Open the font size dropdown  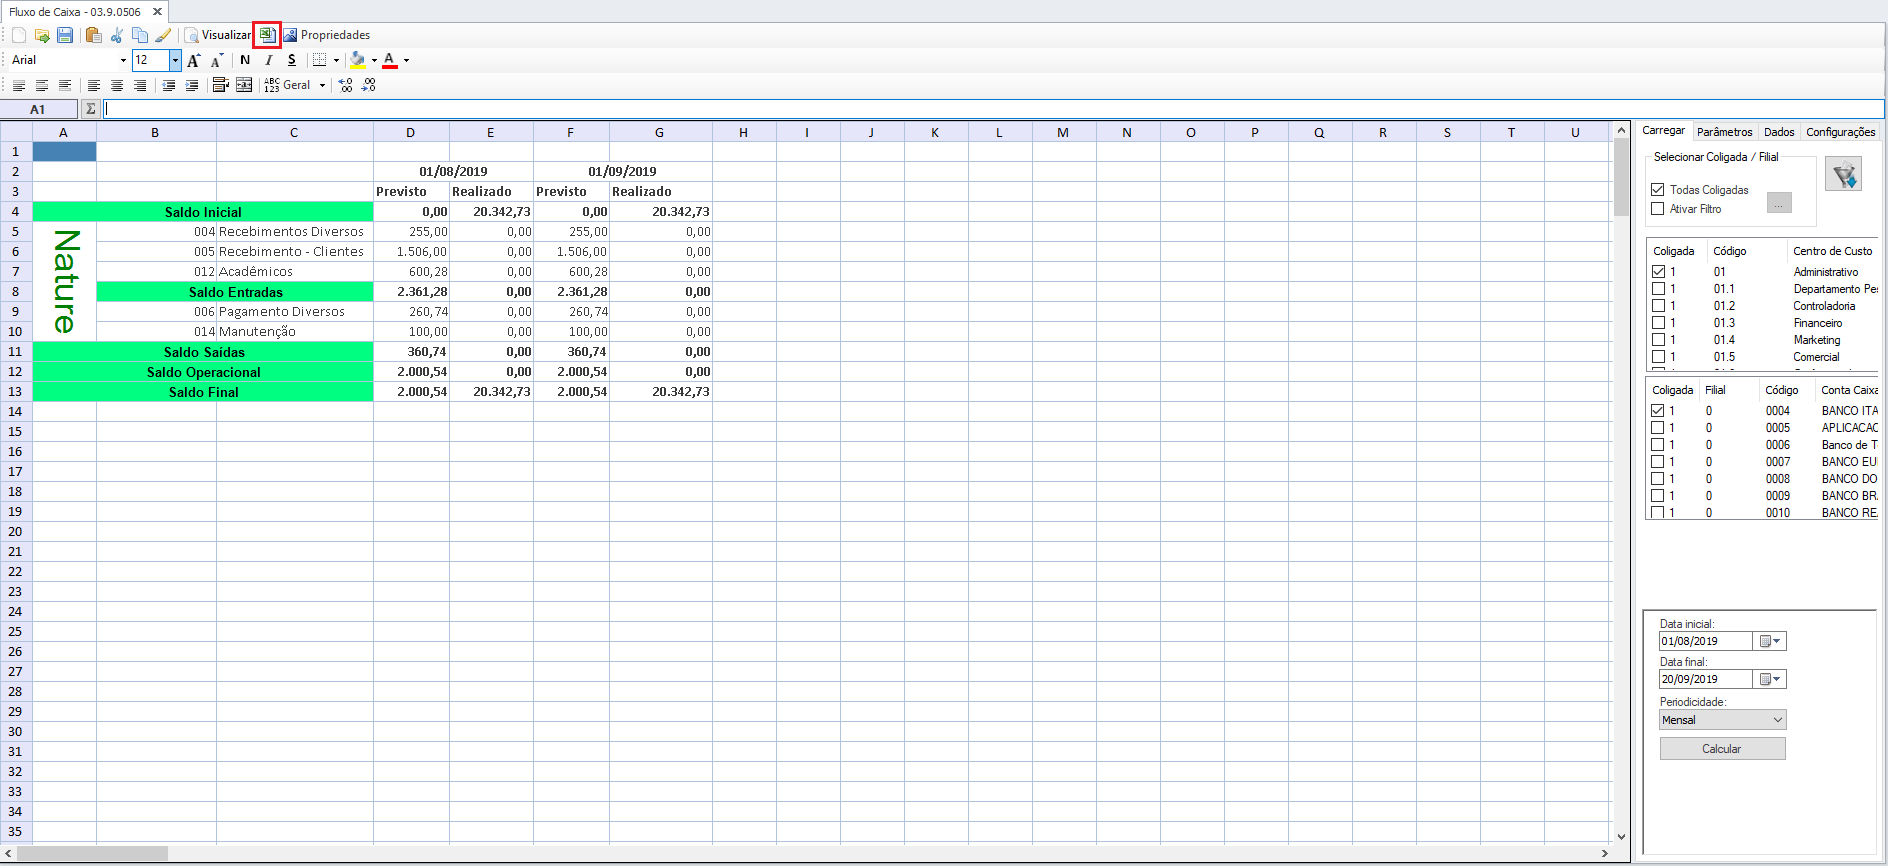pyautogui.click(x=175, y=60)
